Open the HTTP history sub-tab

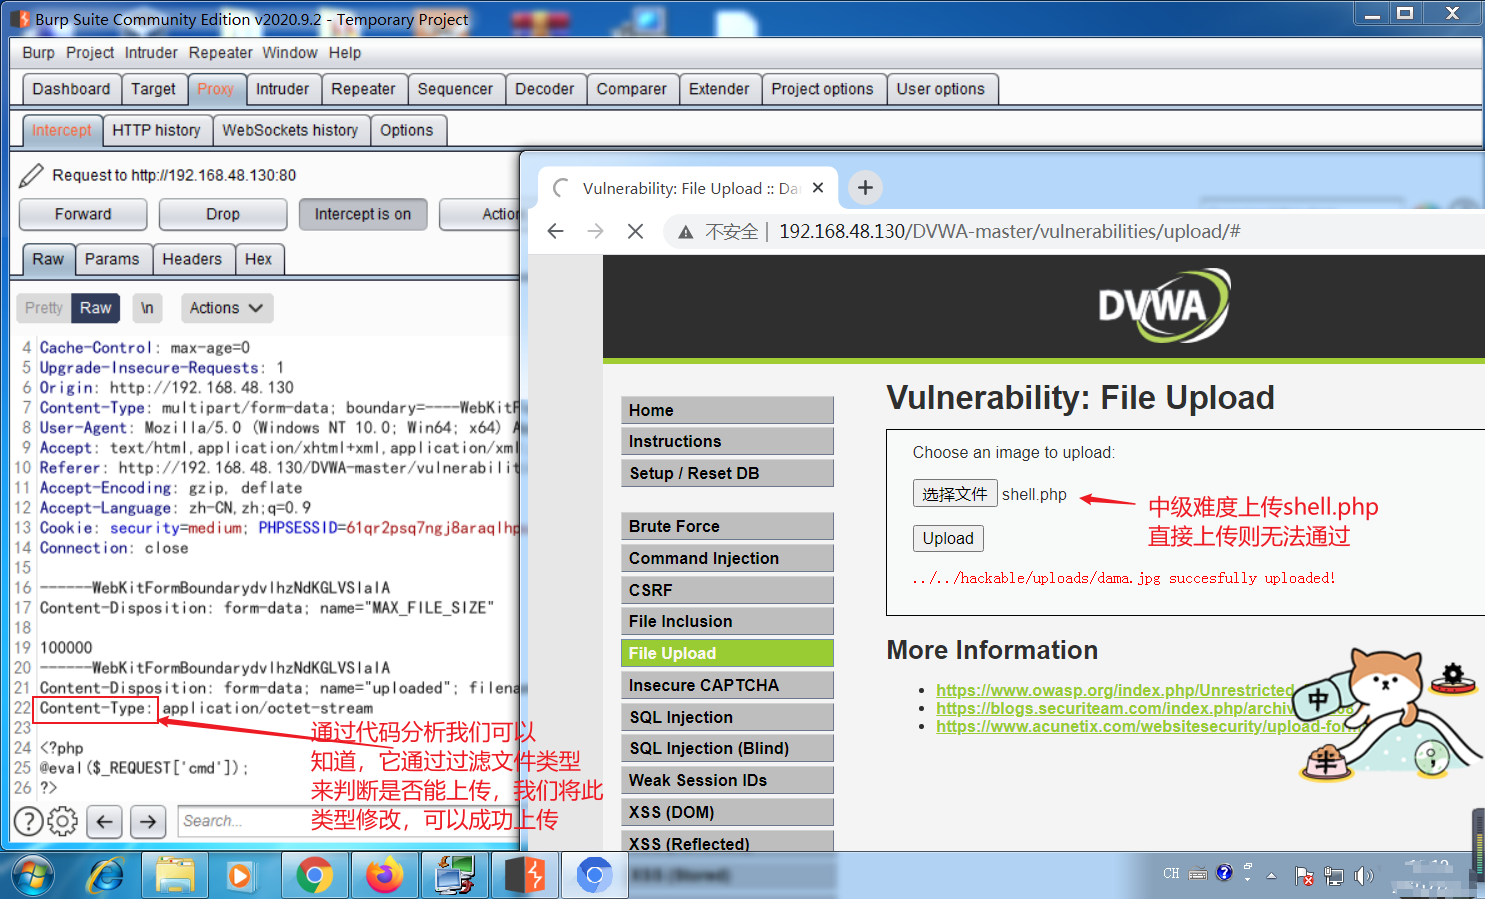pos(156,130)
